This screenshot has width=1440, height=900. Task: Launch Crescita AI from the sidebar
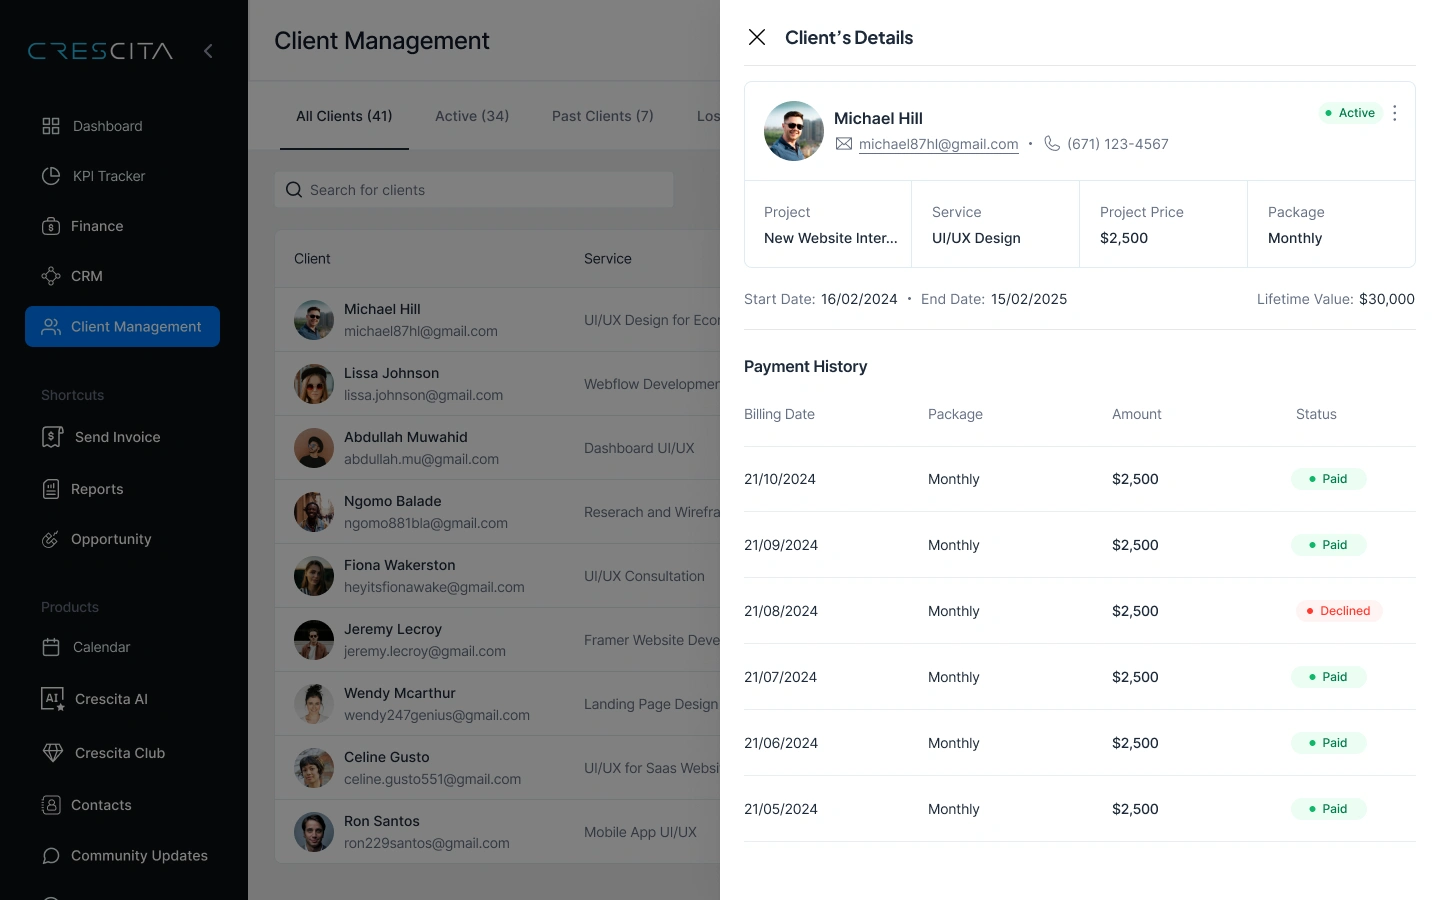tap(111, 699)
